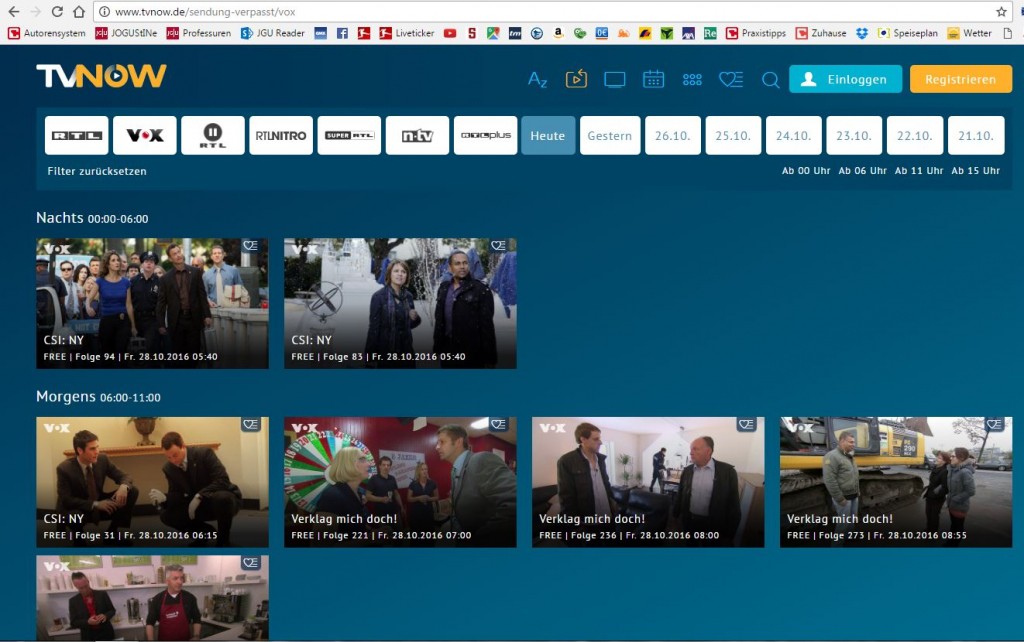Jump to Ab 11 Uhr time section
Image resolution: width=1024 pixels, height=642 pixels.
919,171
